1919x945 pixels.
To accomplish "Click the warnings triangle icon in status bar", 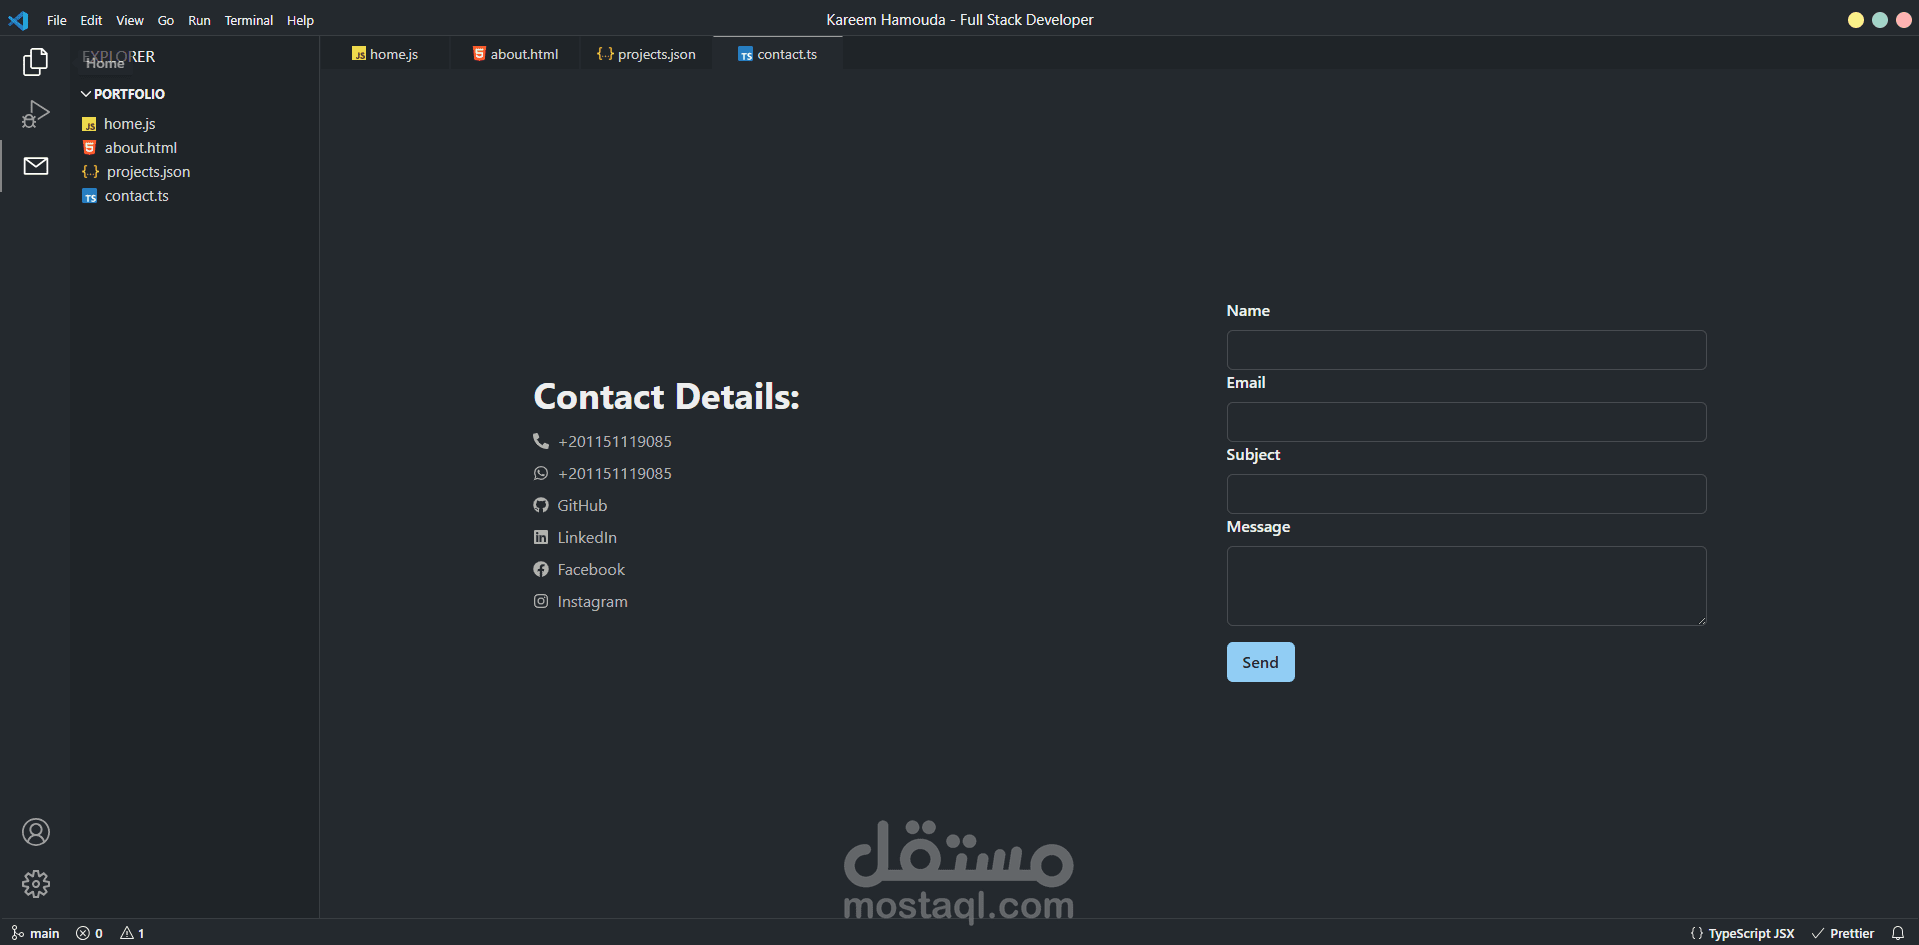I will point(127,933).
